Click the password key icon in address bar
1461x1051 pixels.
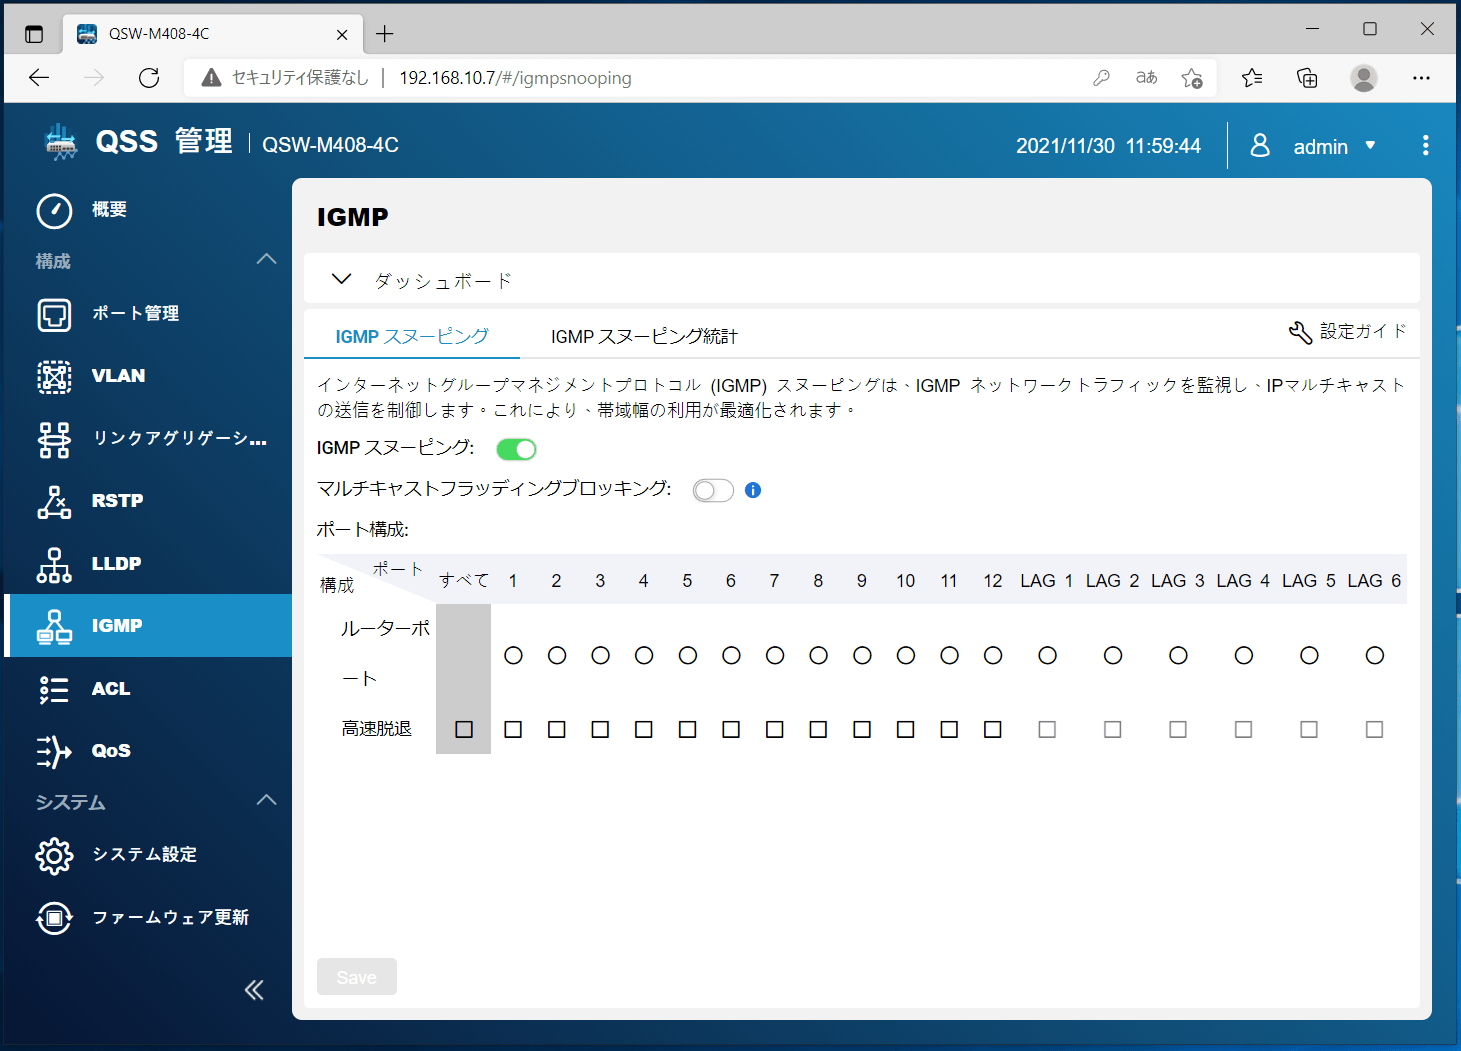pyautogui.click(x=1101, y=78)
